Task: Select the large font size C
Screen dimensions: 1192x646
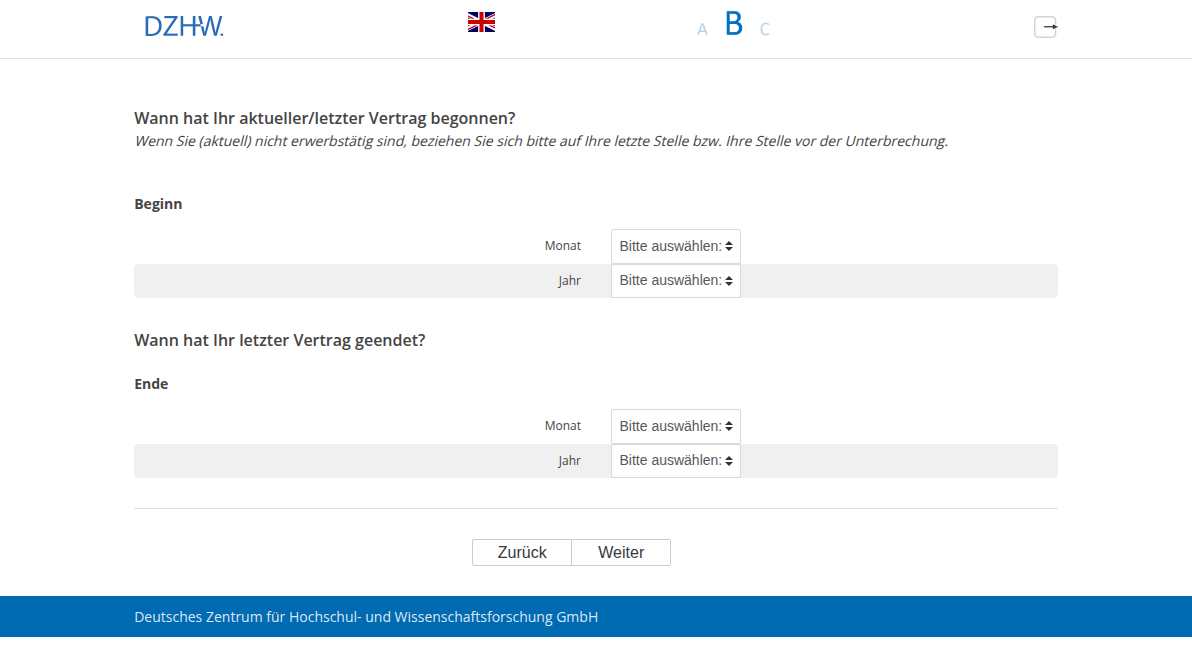Action: tap(765, 30)
